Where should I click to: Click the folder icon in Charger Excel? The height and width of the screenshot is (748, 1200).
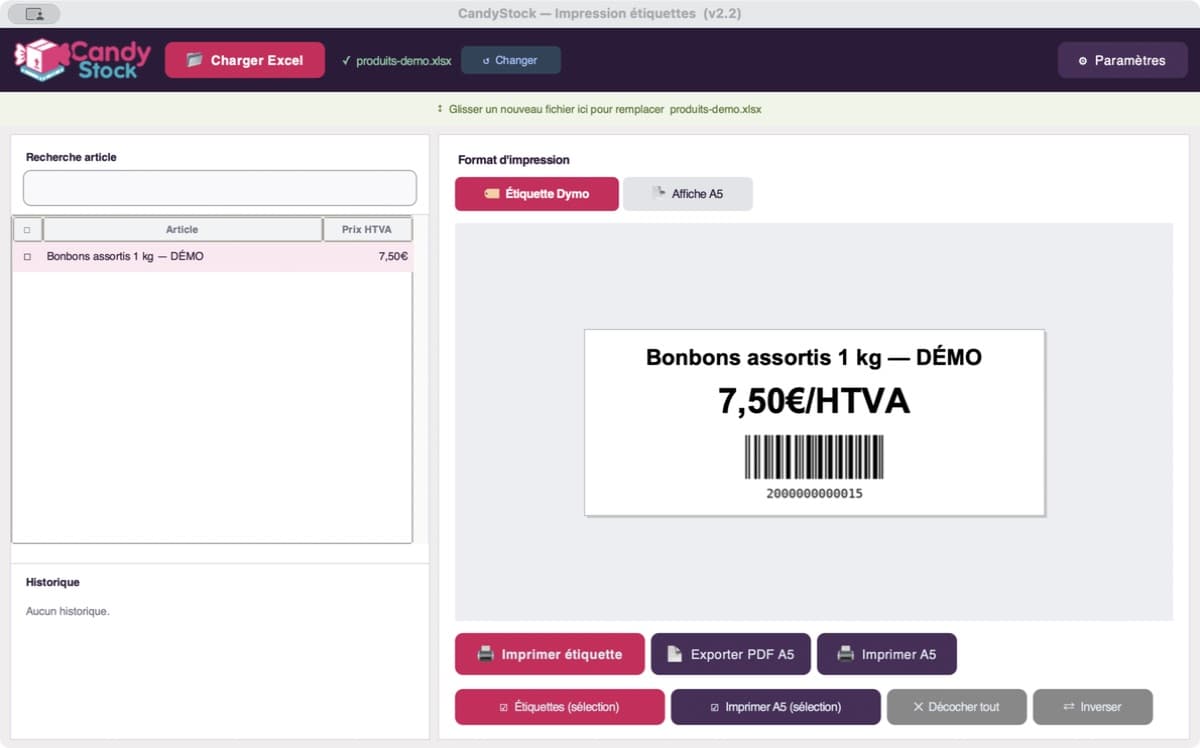[194, 60]
